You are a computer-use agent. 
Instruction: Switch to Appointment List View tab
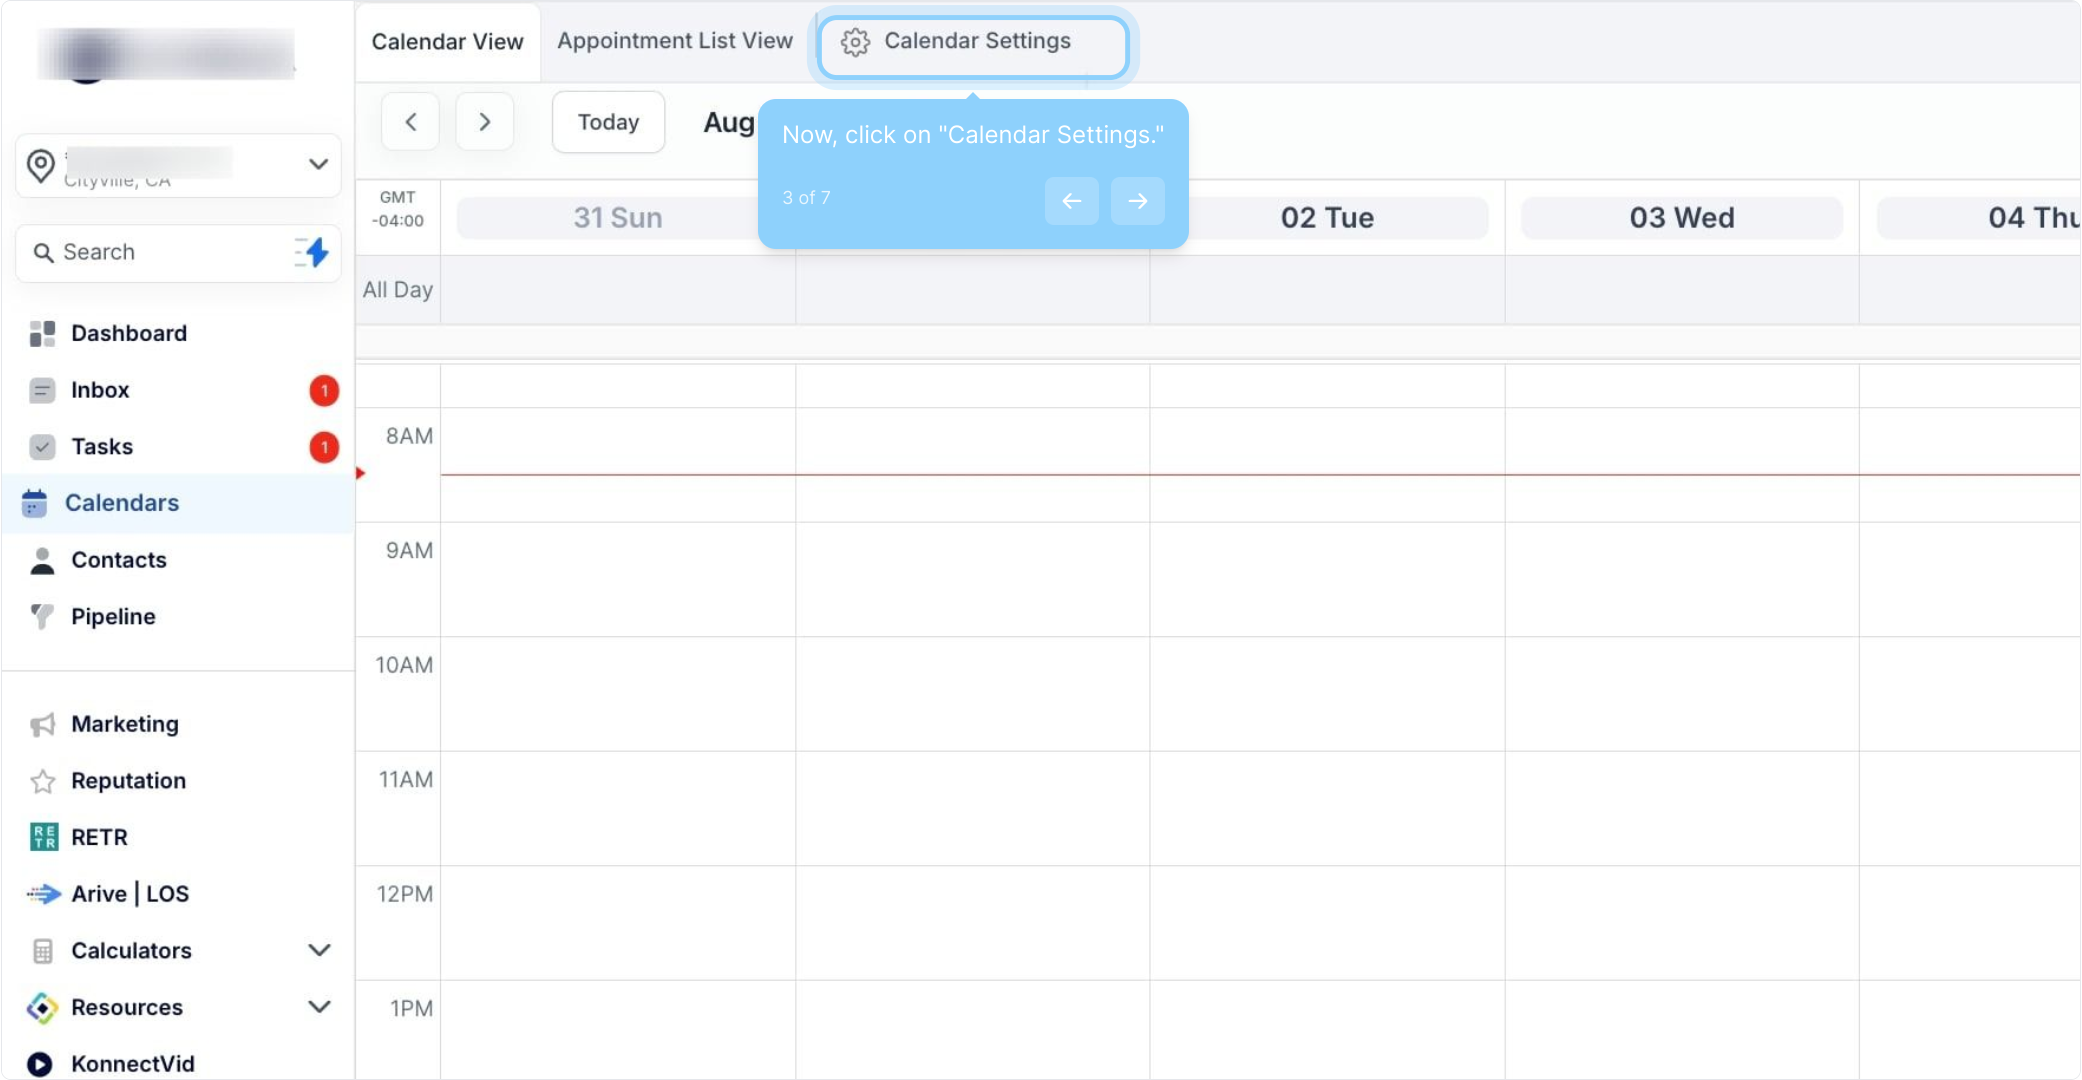pyautogui.click(x=674, y=41)
